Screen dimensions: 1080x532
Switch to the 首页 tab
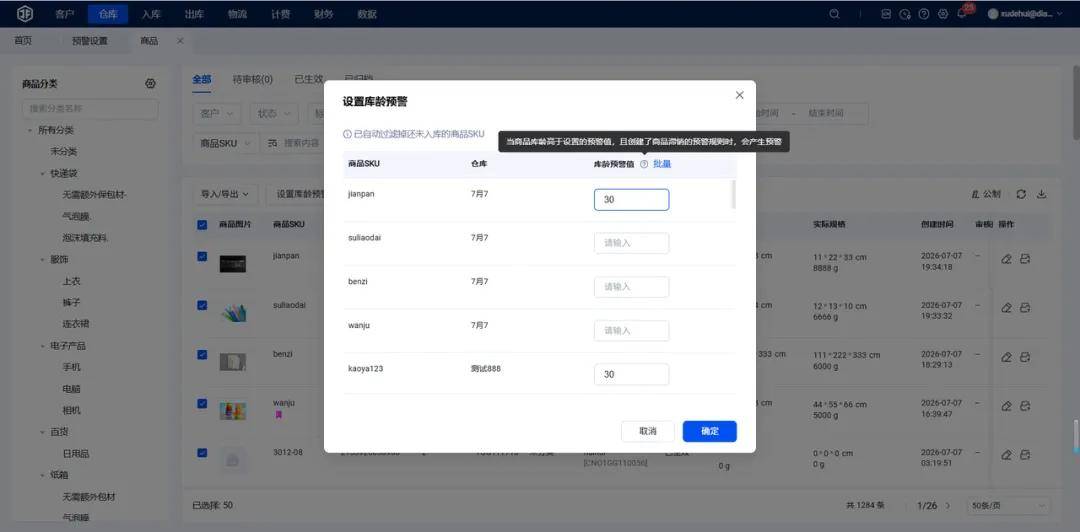tap(23, 41)
